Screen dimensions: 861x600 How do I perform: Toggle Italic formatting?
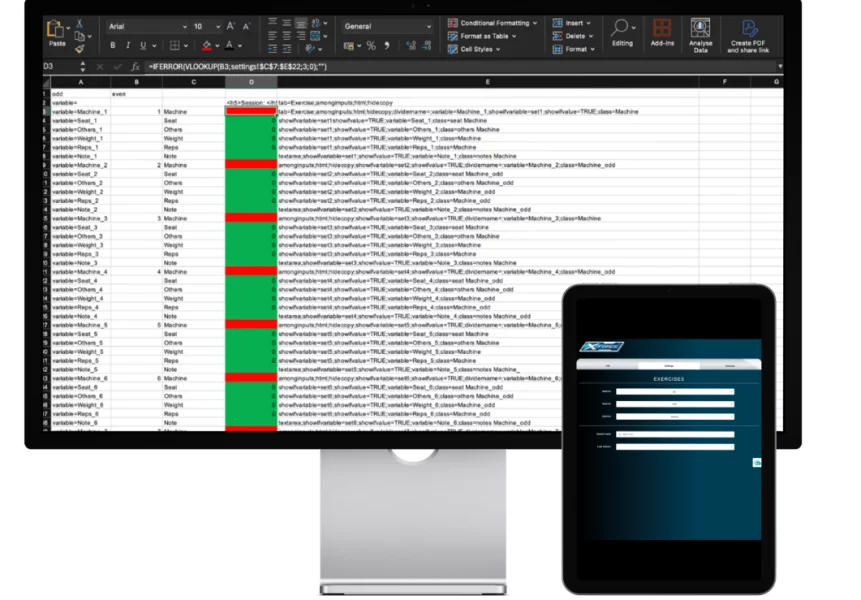pyautogui.click(x=128, y=46)
